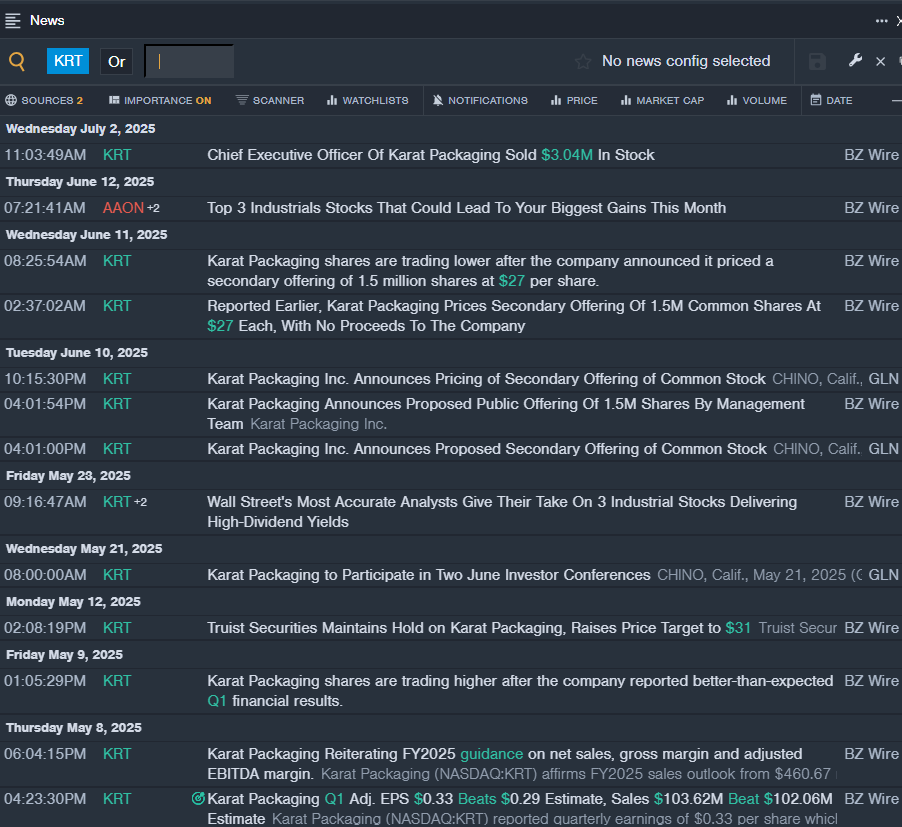Click the Friday May 9, 2025 date header
The image size is (902, 827).
pyautogui.click(x=64, y=654)
